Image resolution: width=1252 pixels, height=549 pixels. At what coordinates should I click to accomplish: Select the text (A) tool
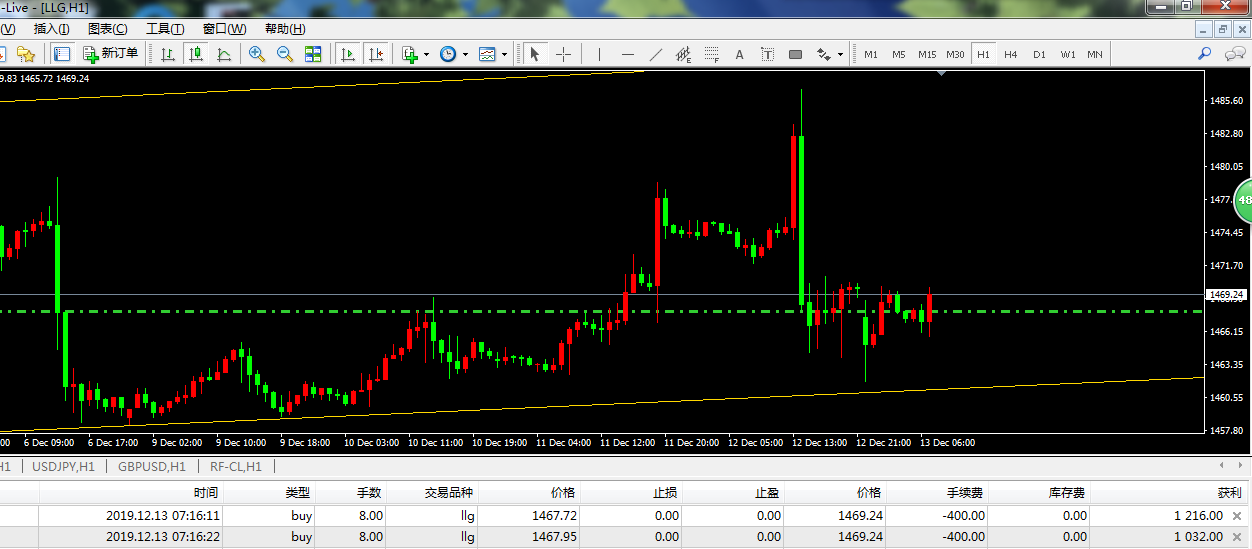click(x=740, y=54)
